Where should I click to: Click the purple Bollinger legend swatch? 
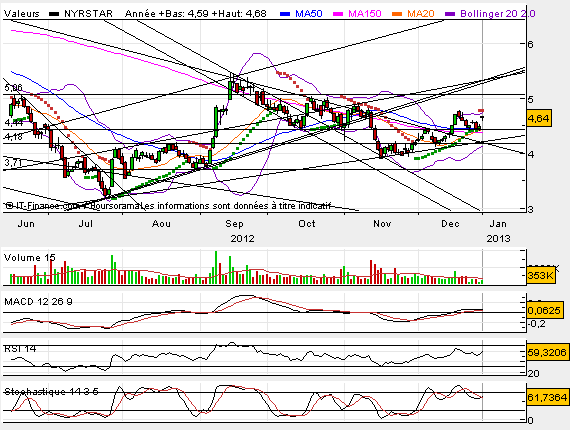pyautogui.click(x=450, y=14)
